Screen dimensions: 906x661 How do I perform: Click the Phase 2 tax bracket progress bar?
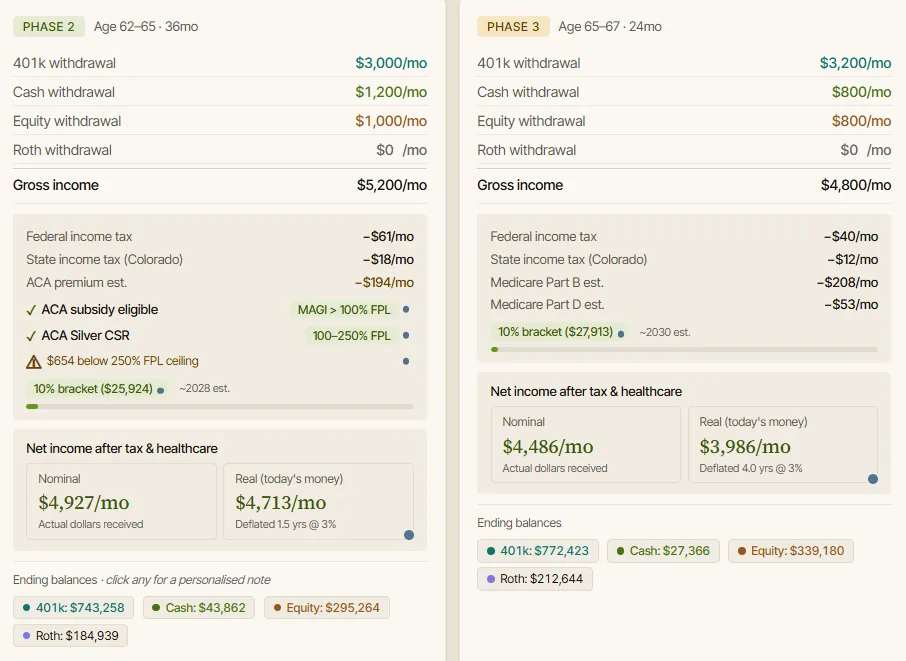click(220, 406)
